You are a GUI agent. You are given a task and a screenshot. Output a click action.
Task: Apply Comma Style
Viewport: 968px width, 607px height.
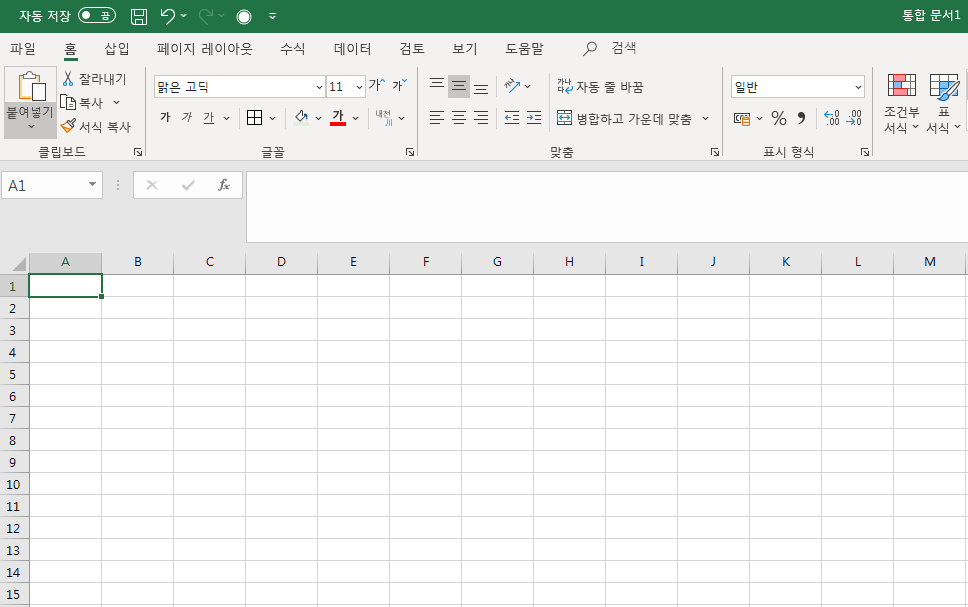click(801, 118)
